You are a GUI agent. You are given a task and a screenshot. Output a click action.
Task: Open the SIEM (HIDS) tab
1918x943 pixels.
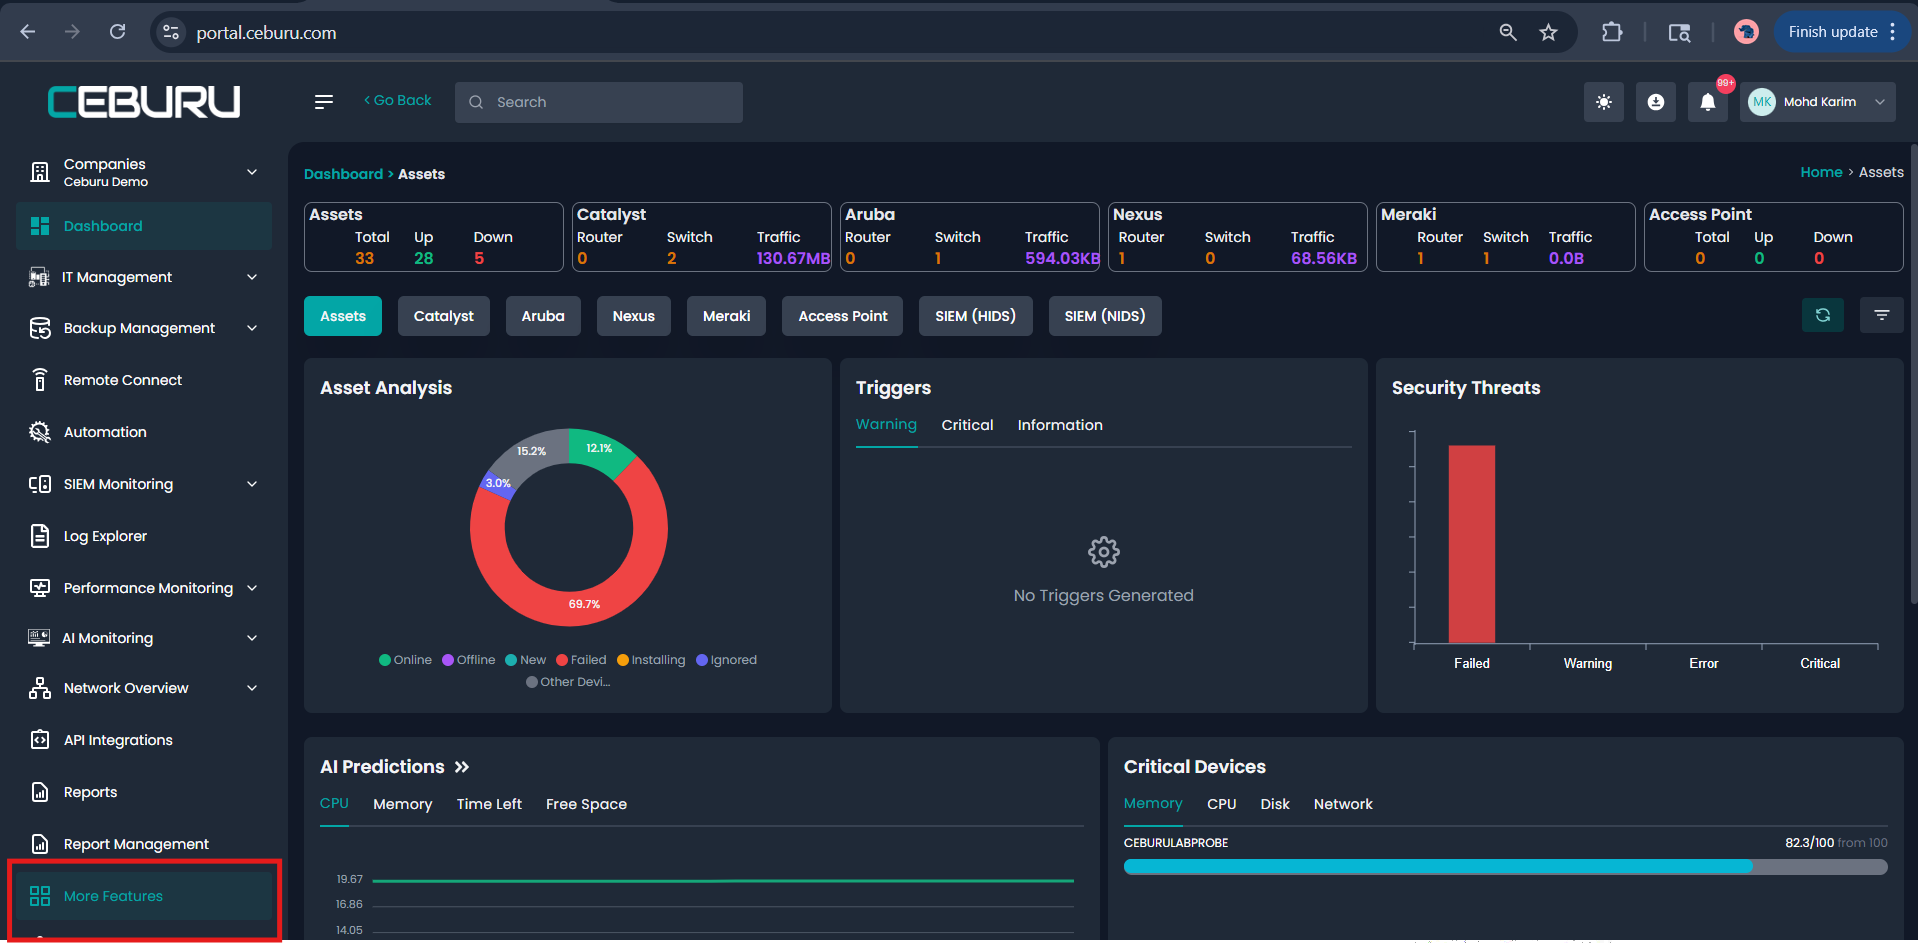976,316
